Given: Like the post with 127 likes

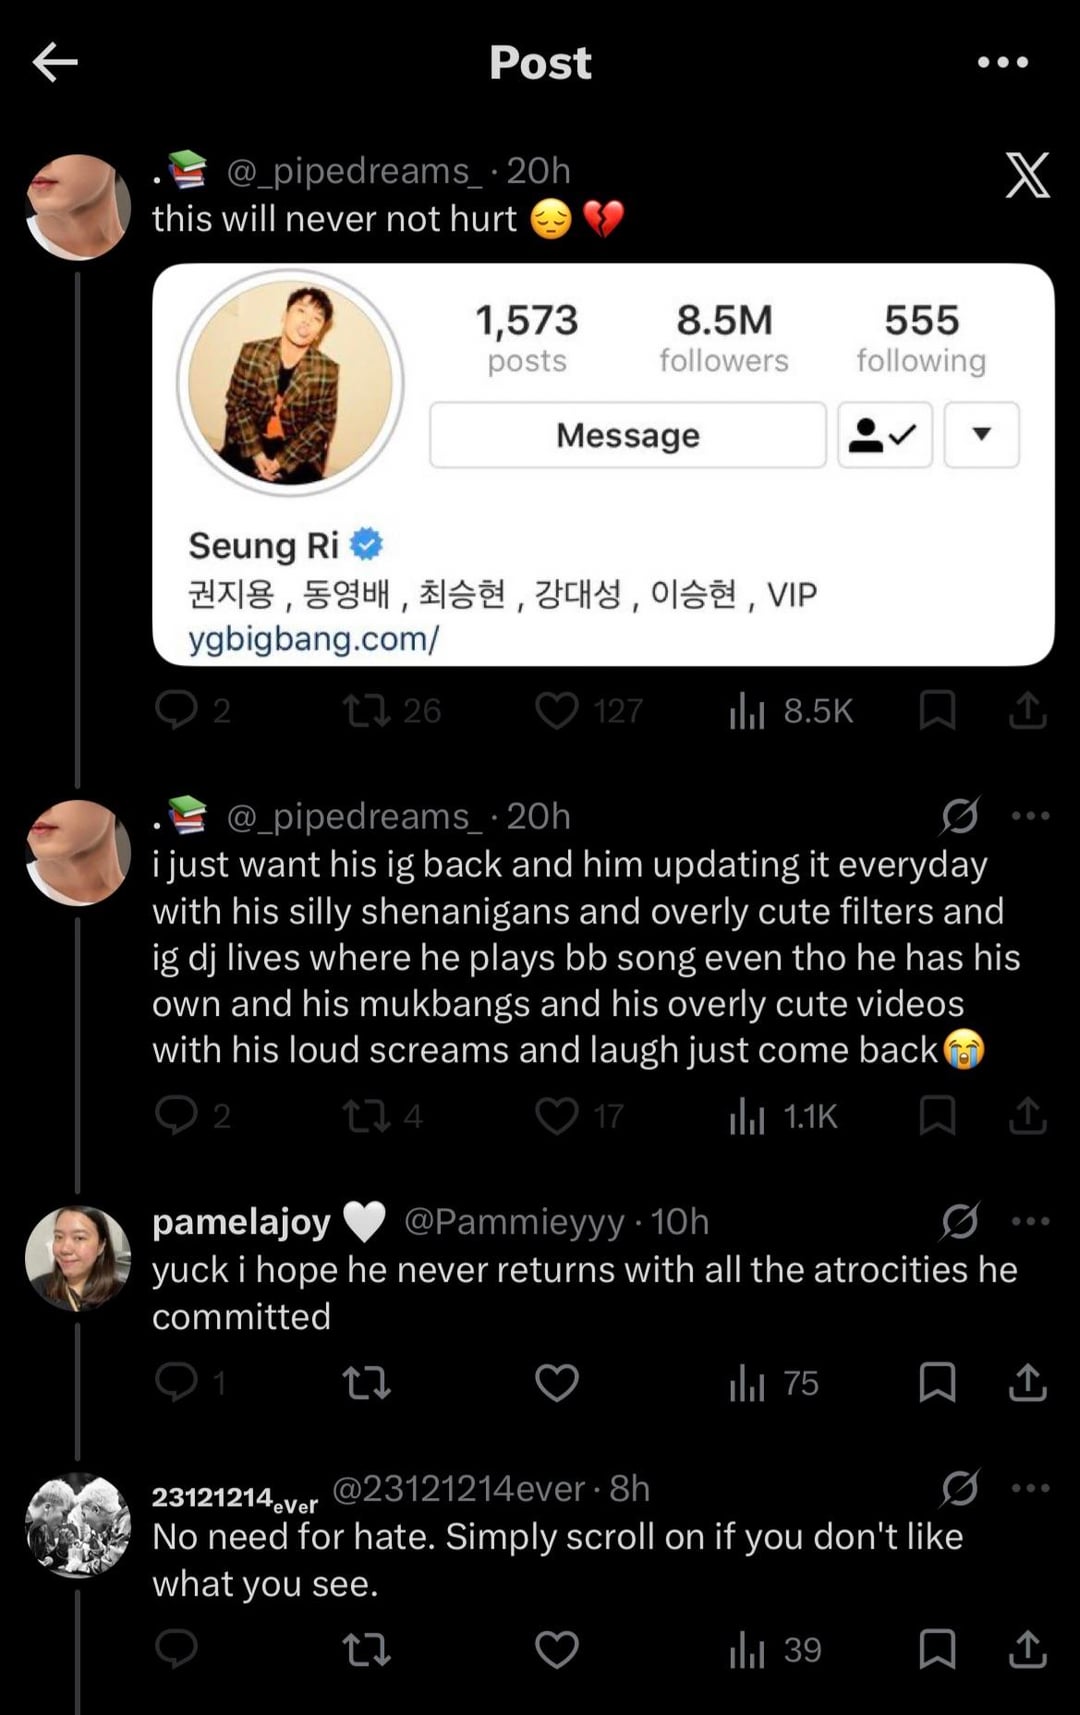Looking at the screenshot, I should pos(556,711).
